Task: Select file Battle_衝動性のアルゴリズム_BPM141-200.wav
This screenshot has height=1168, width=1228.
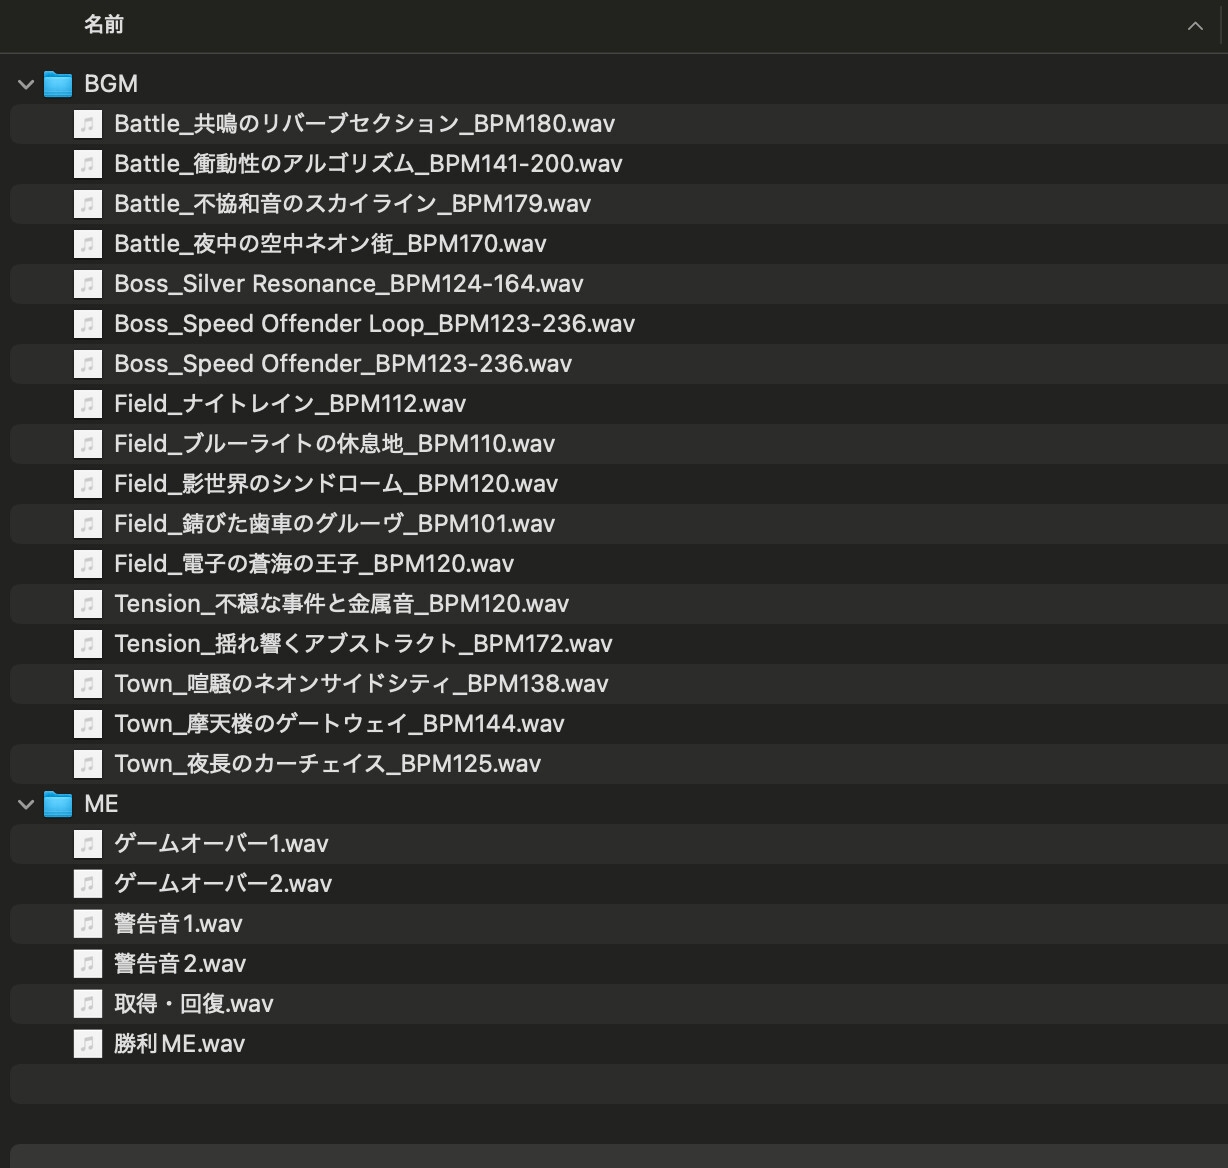Action: coord(368,164)
